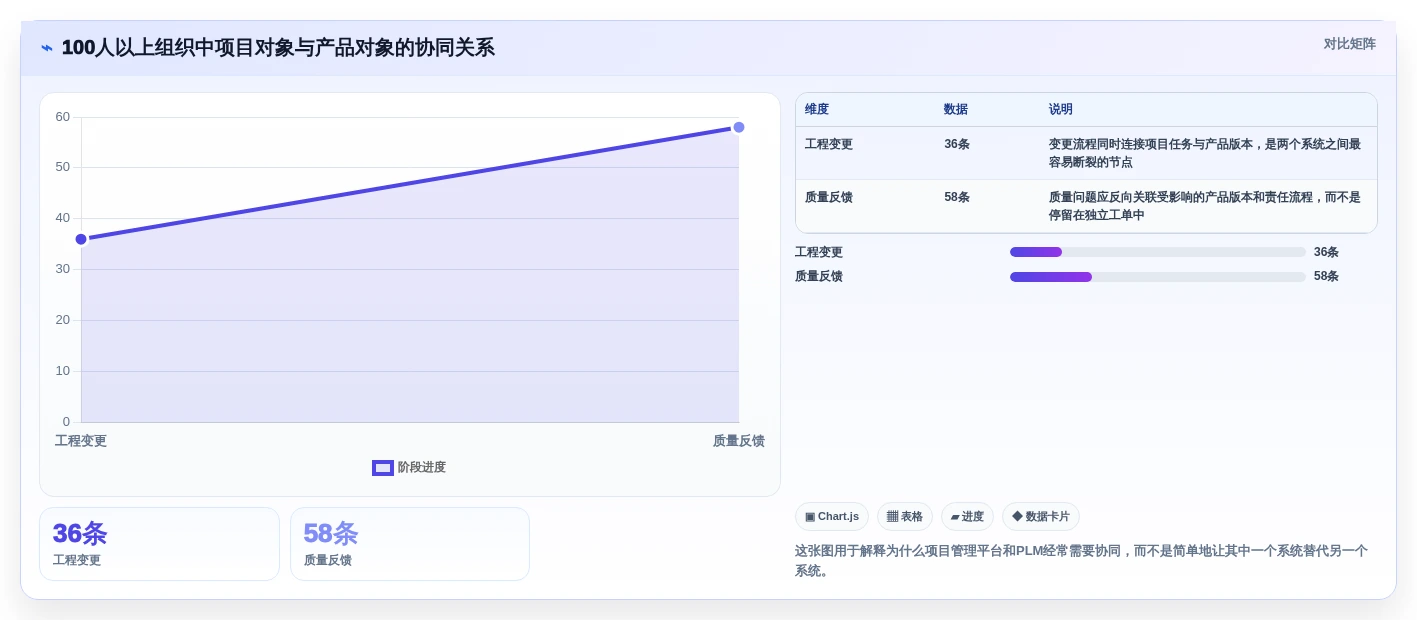Click the 表格 tag chip
The image size is (1417, 620).
tap(905, 517)
